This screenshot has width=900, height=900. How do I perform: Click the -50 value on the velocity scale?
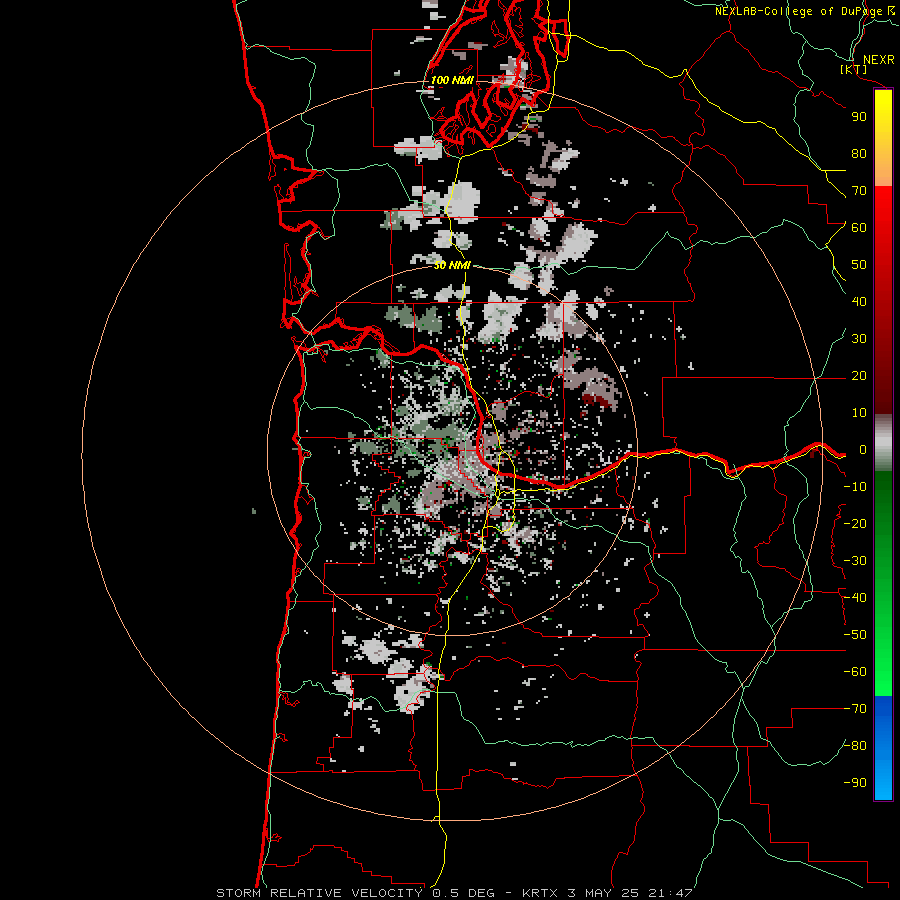(x=855, y=635)
